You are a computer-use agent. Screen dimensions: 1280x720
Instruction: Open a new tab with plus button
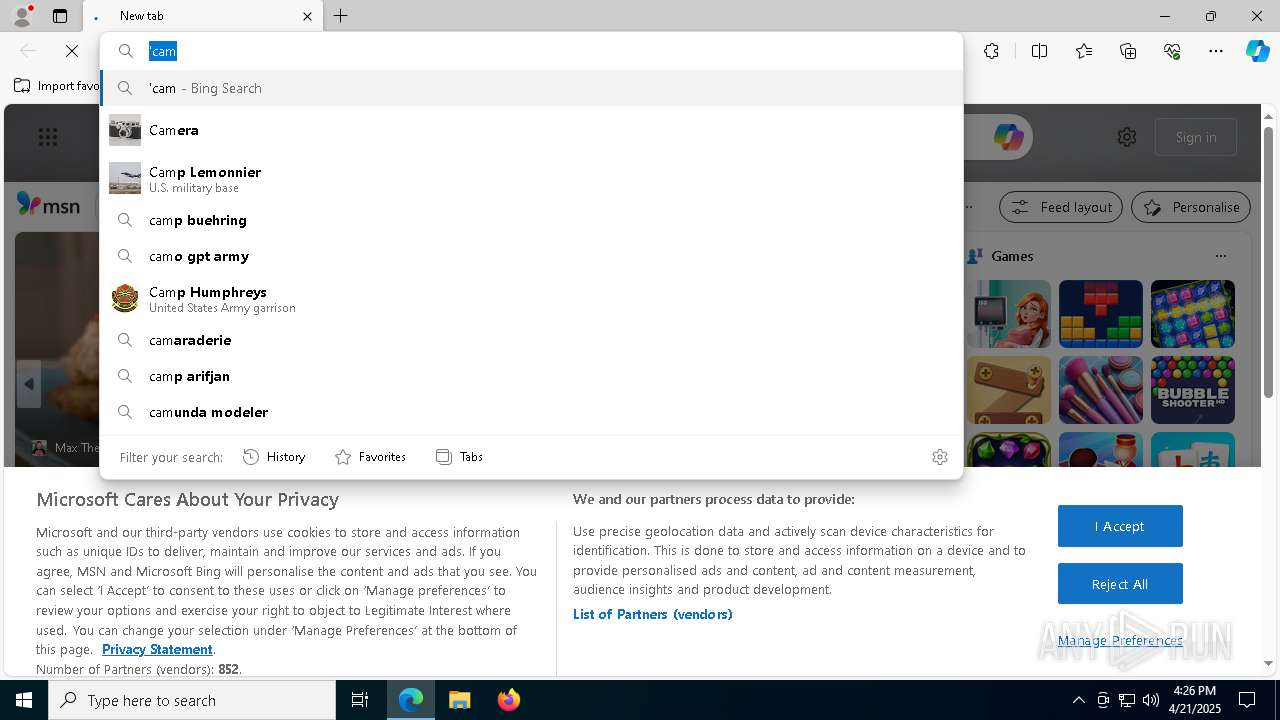(x=340, y=16)
